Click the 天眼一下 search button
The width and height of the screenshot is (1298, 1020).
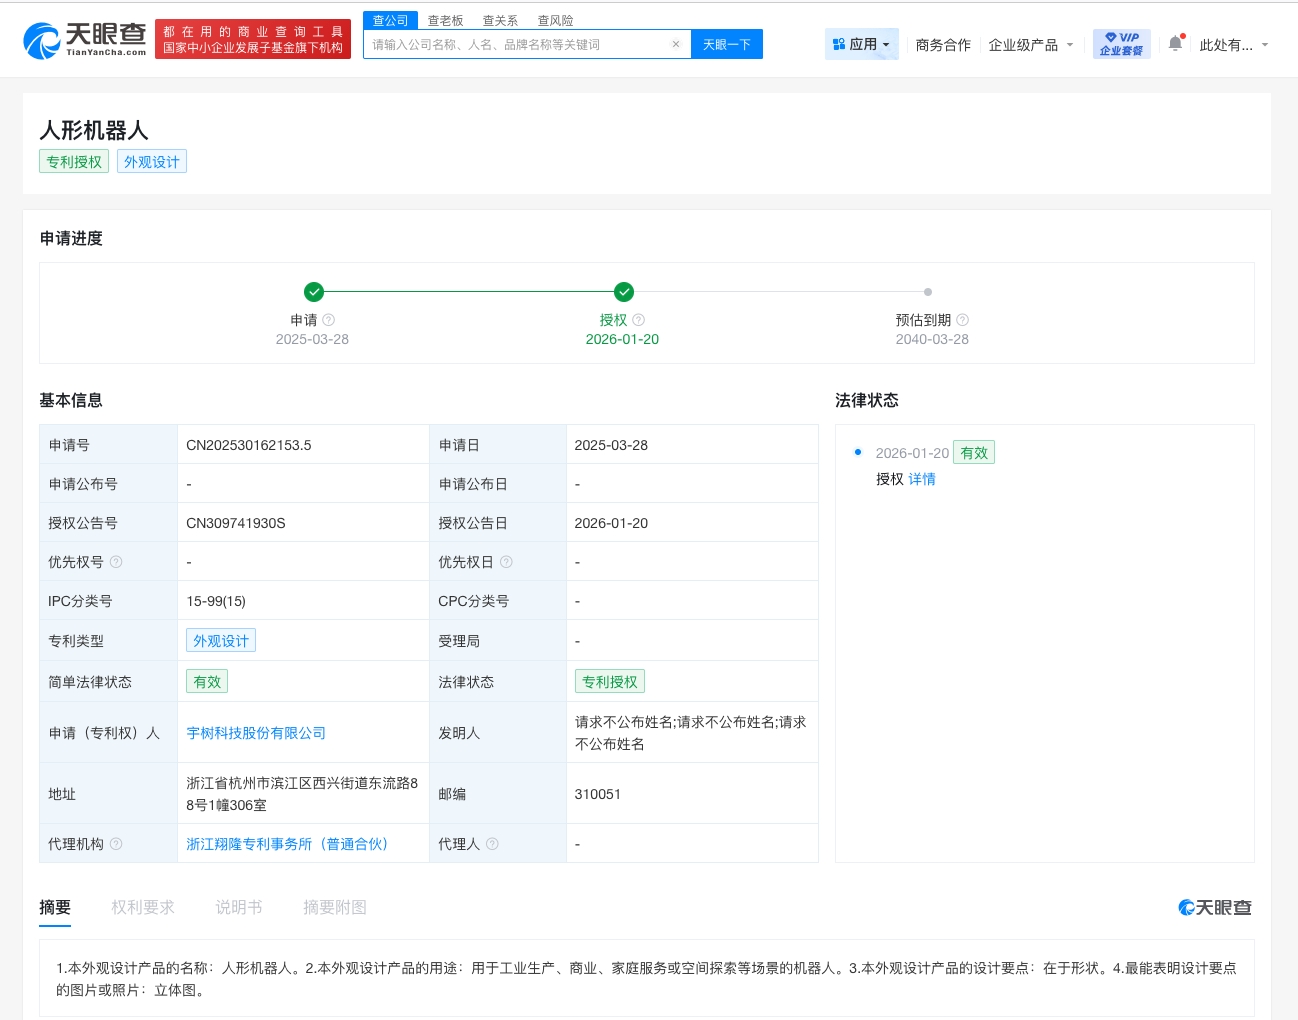tap(726, 44)
